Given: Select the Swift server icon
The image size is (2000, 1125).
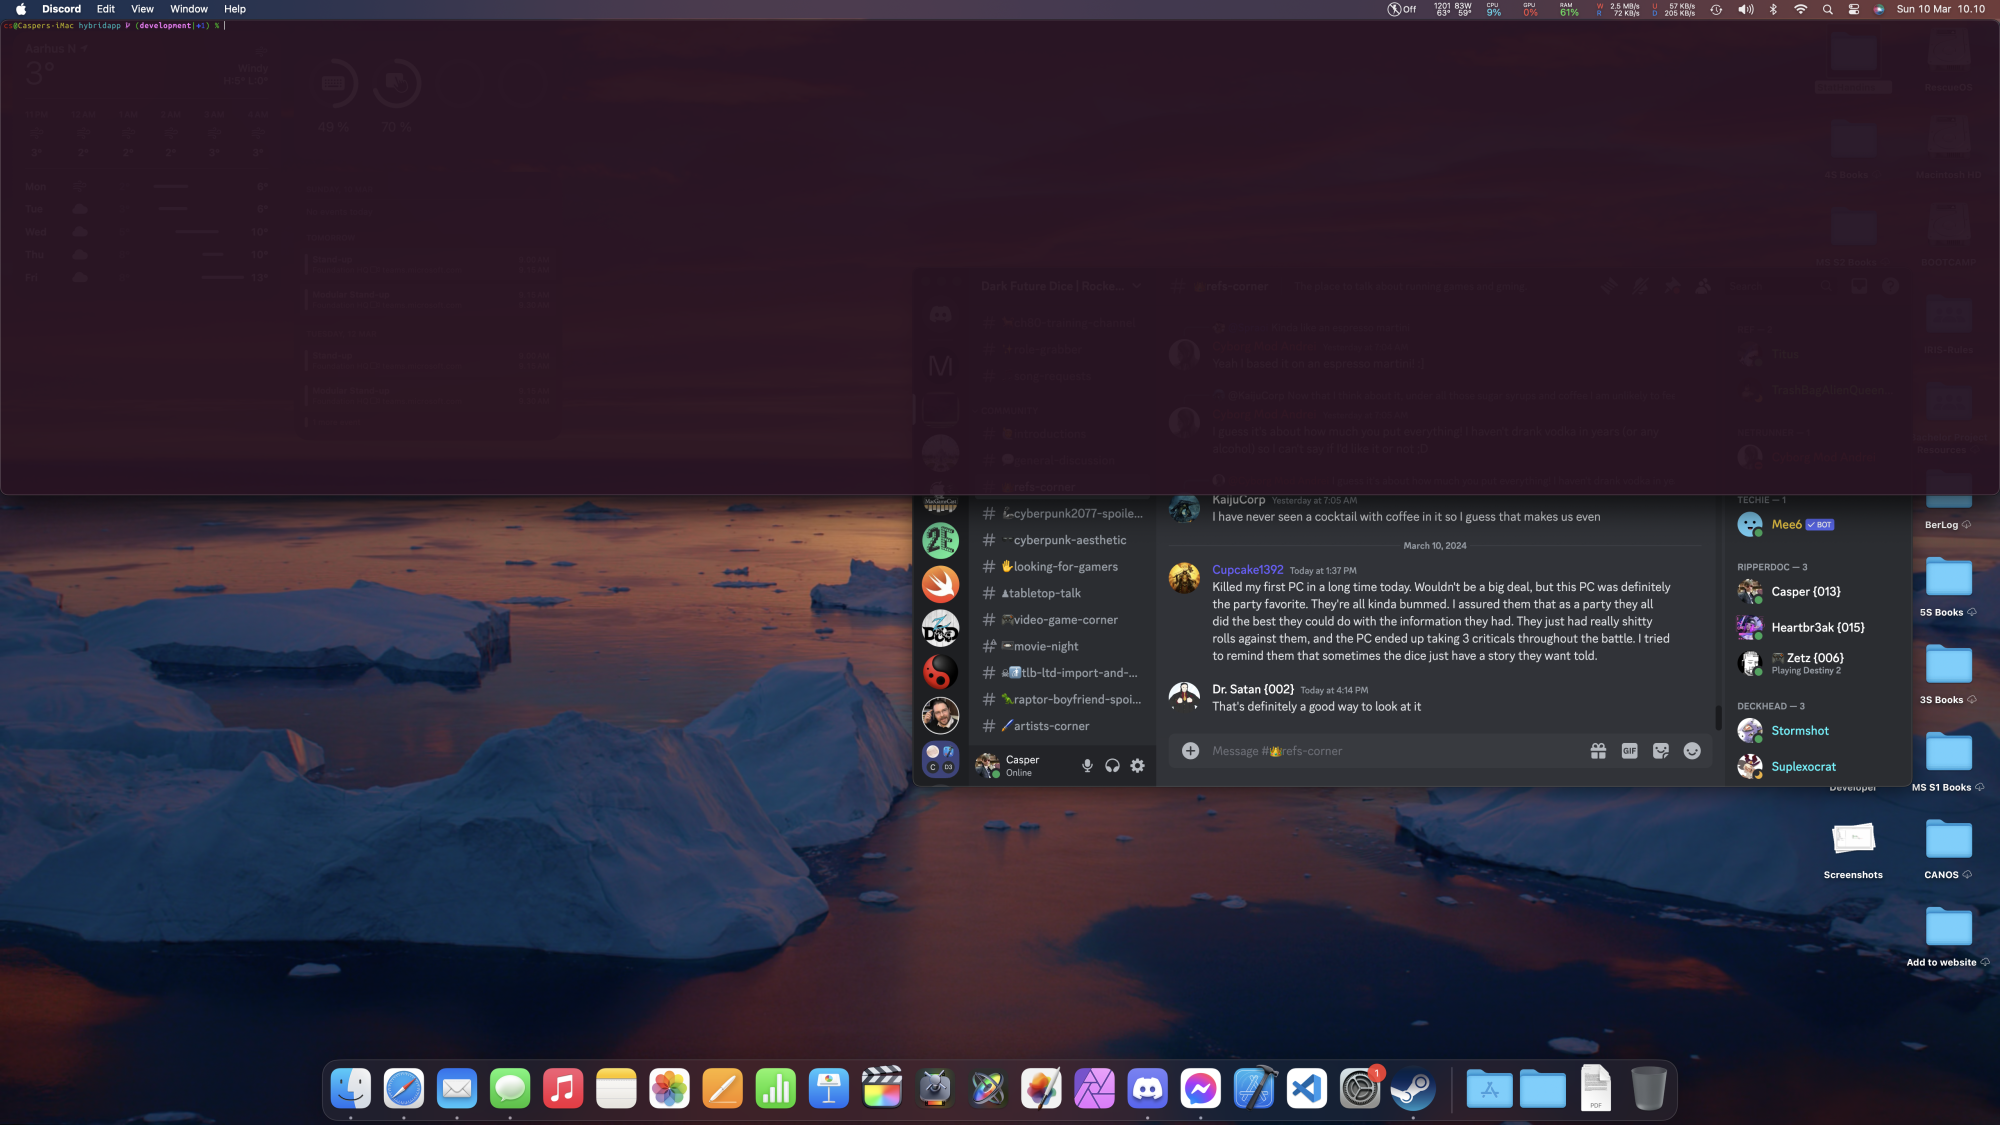Looking at the screenshot, I should [940, 584].
